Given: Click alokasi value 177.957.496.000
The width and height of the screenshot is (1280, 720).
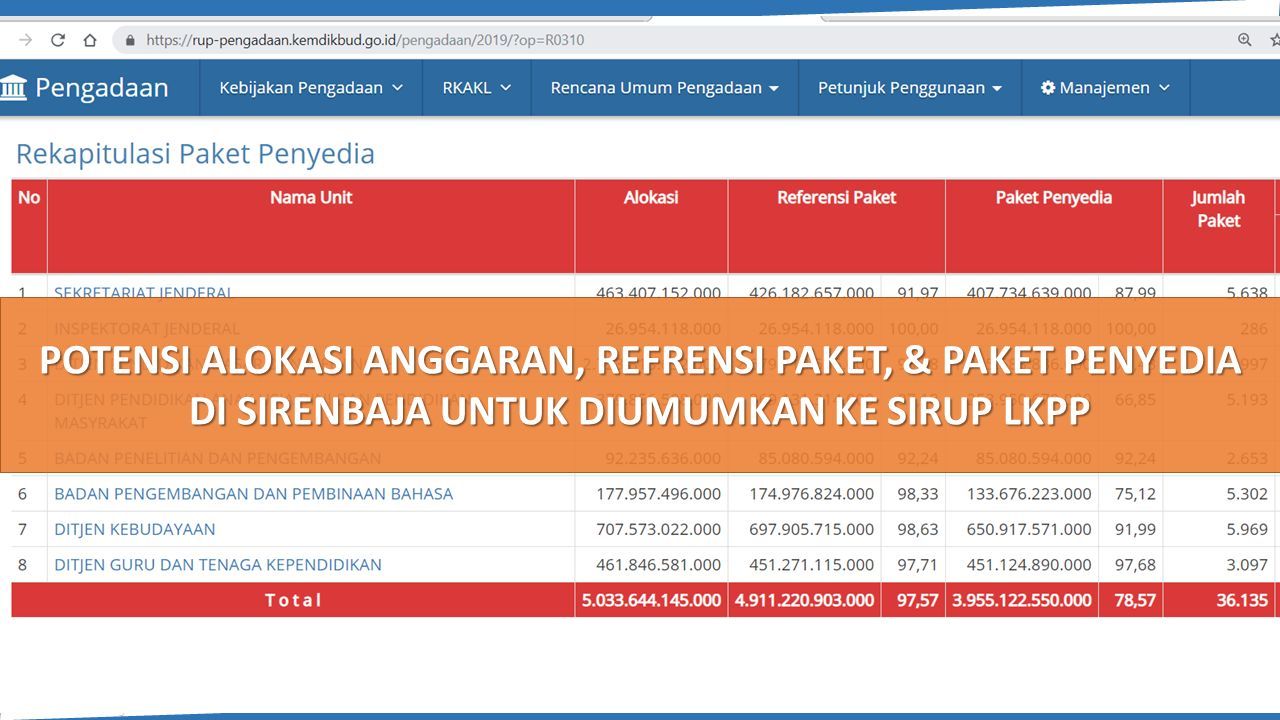Looking at the screenshot, I should (x=658, y=494).
